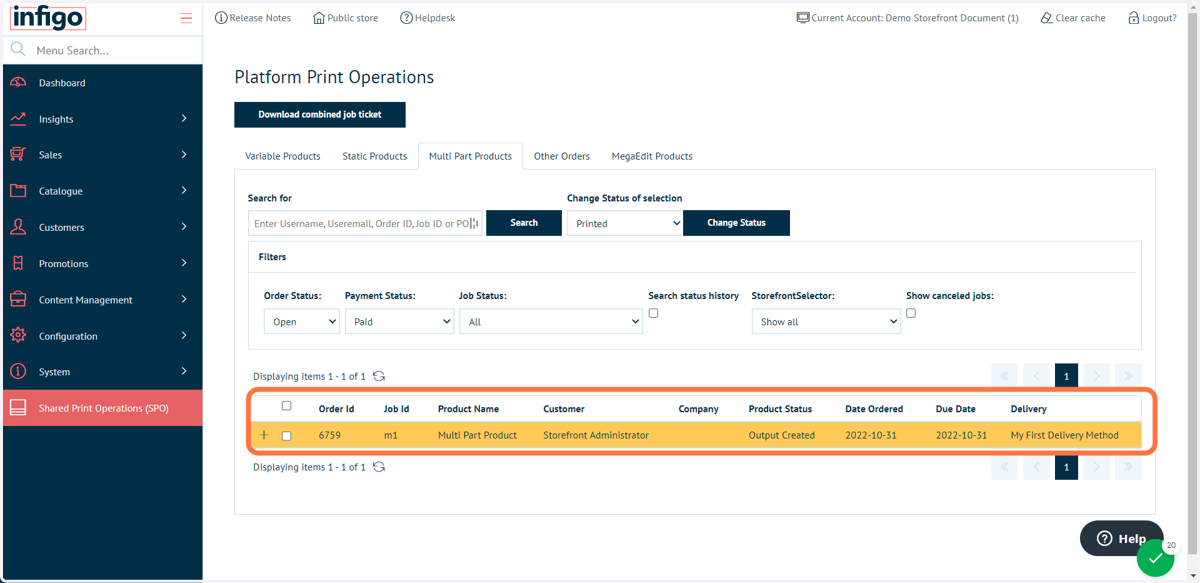Screen dimensions: 1200x583
Task: Expand the Insights submenu arrow
Action: tap(184, 119)
